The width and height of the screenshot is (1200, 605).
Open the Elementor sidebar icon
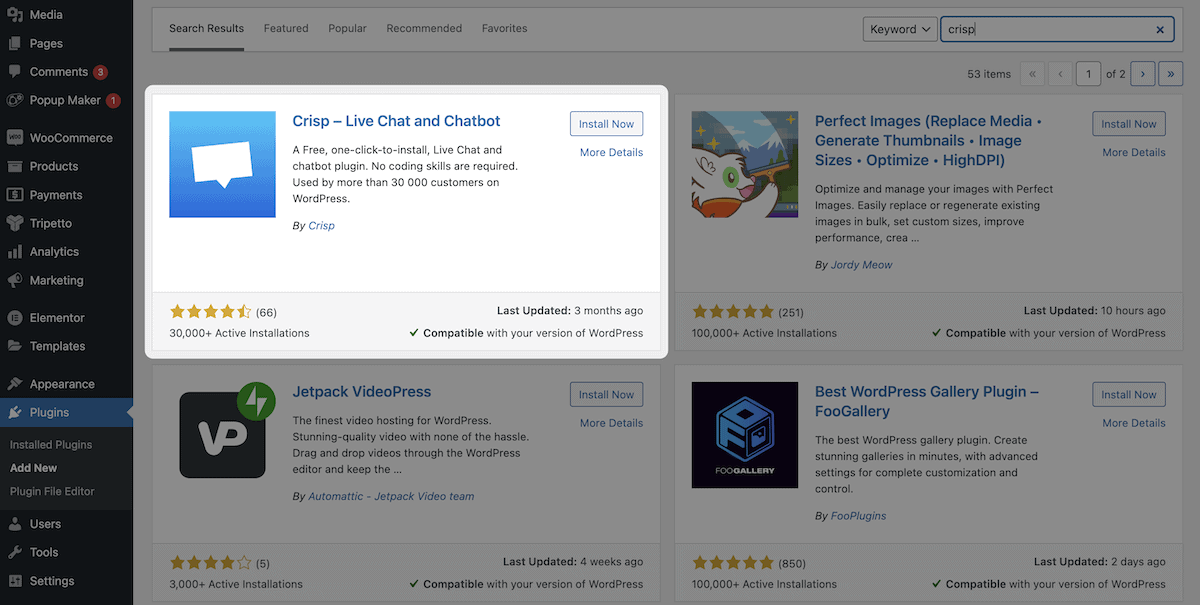pos(15,318)
